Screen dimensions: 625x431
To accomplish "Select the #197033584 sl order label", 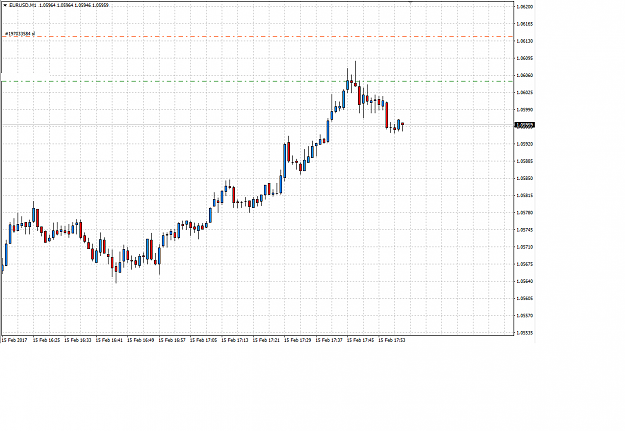I will (x=20, y=34).
